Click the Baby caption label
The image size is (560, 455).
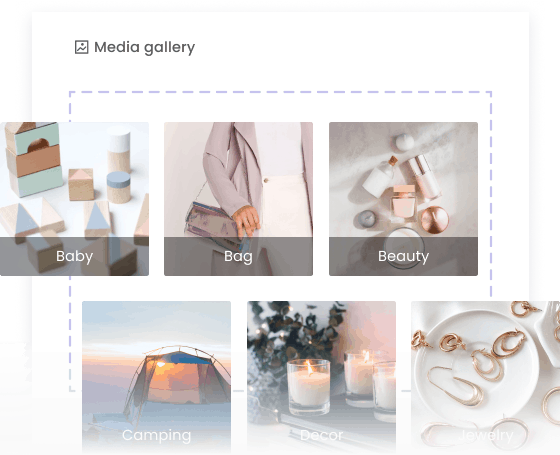pos(74,256)
